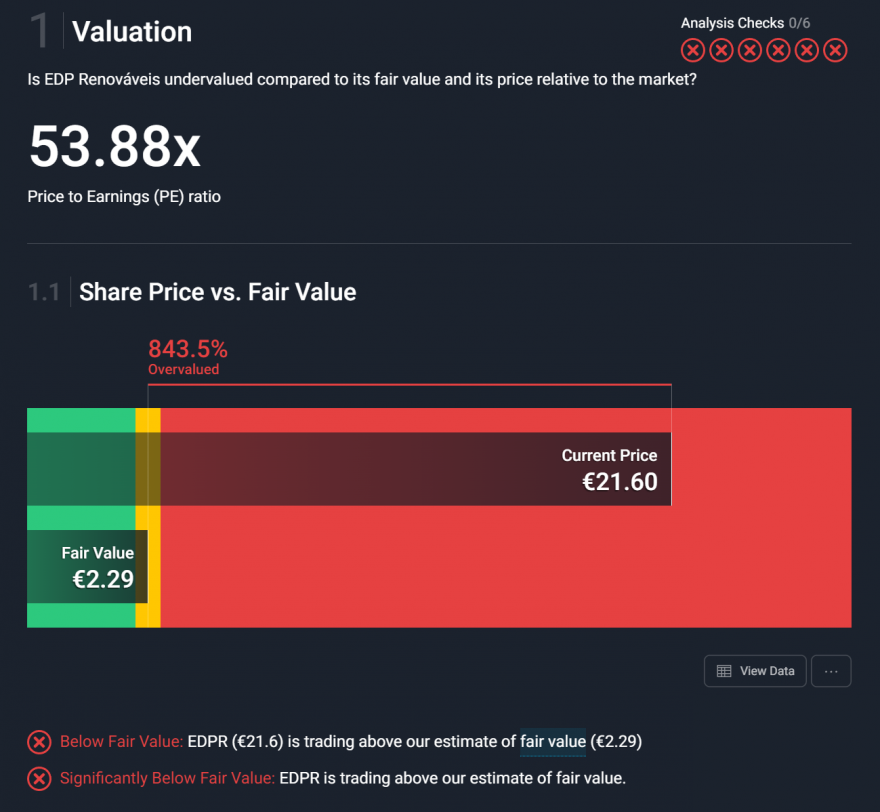Click the X icon beside Significantly Below Fair Value

click(39, 778)
